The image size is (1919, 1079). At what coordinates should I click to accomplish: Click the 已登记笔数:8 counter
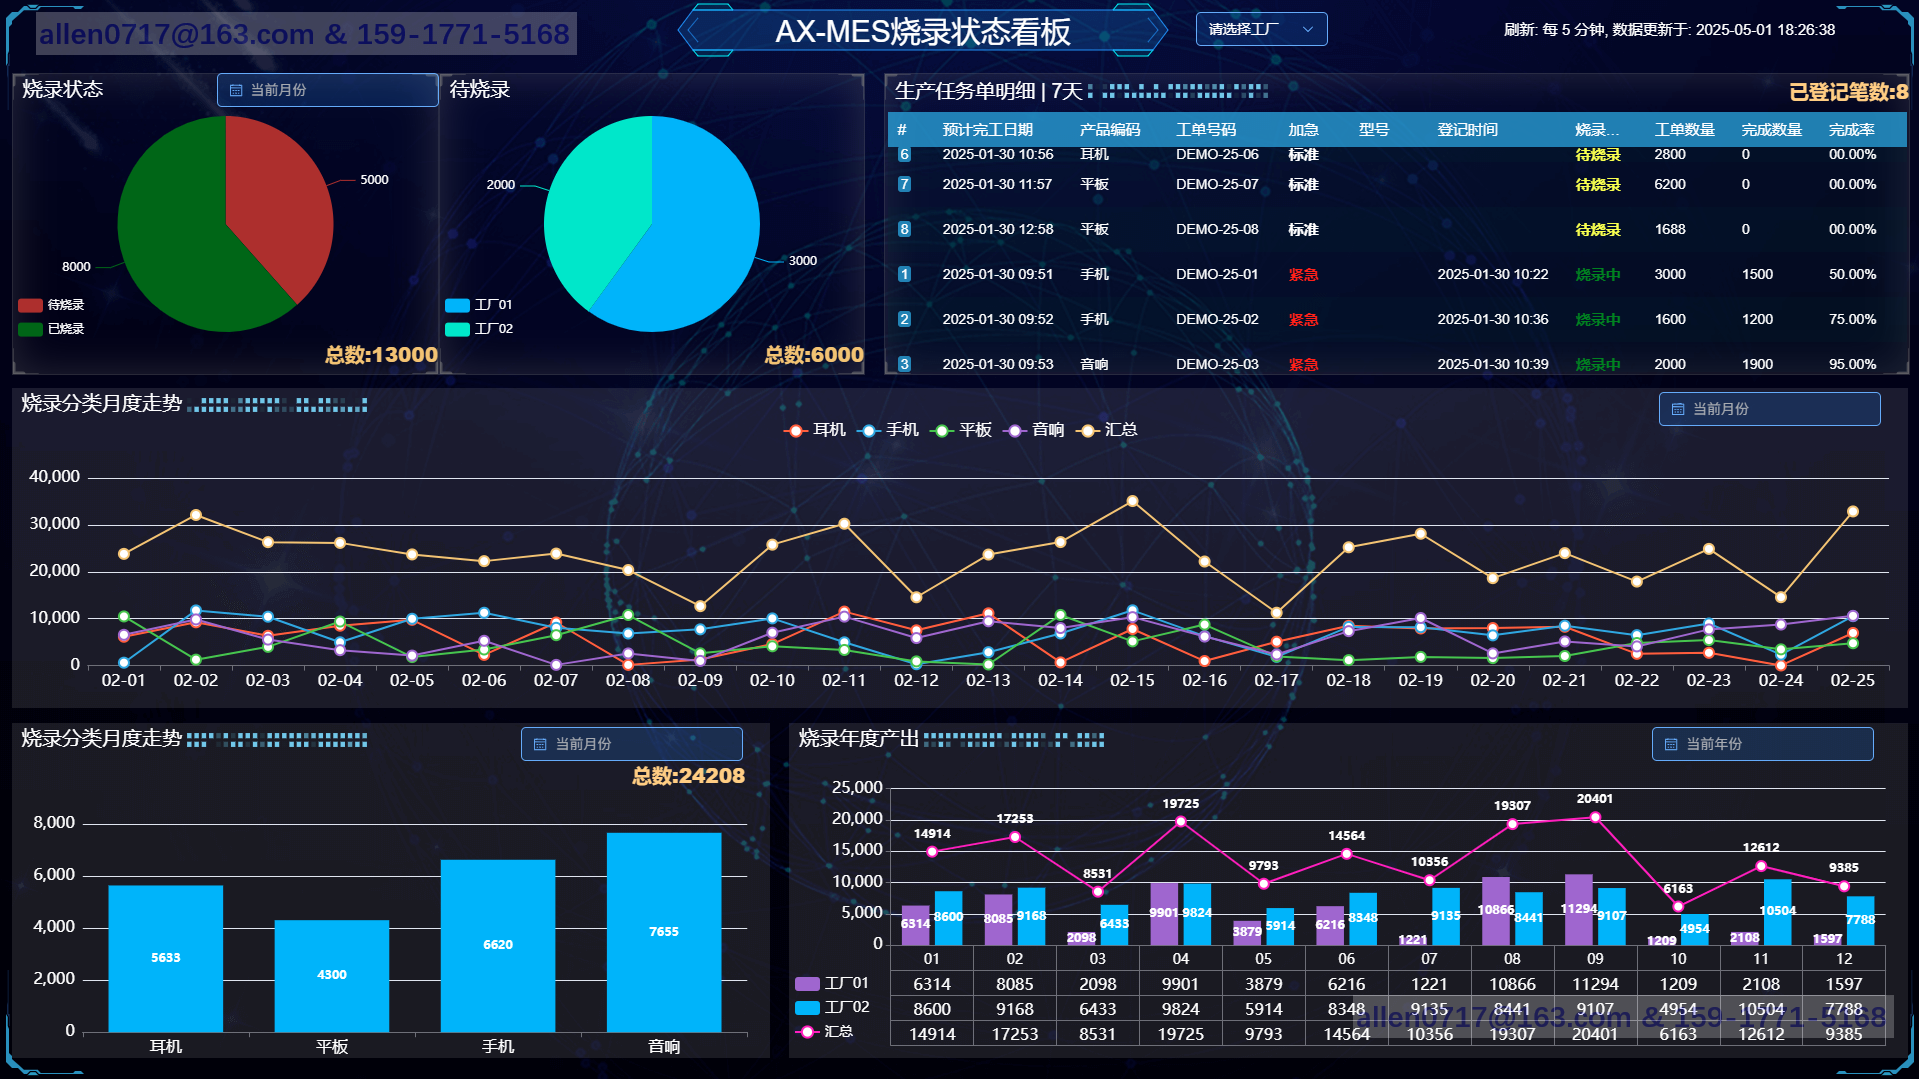1848,92
